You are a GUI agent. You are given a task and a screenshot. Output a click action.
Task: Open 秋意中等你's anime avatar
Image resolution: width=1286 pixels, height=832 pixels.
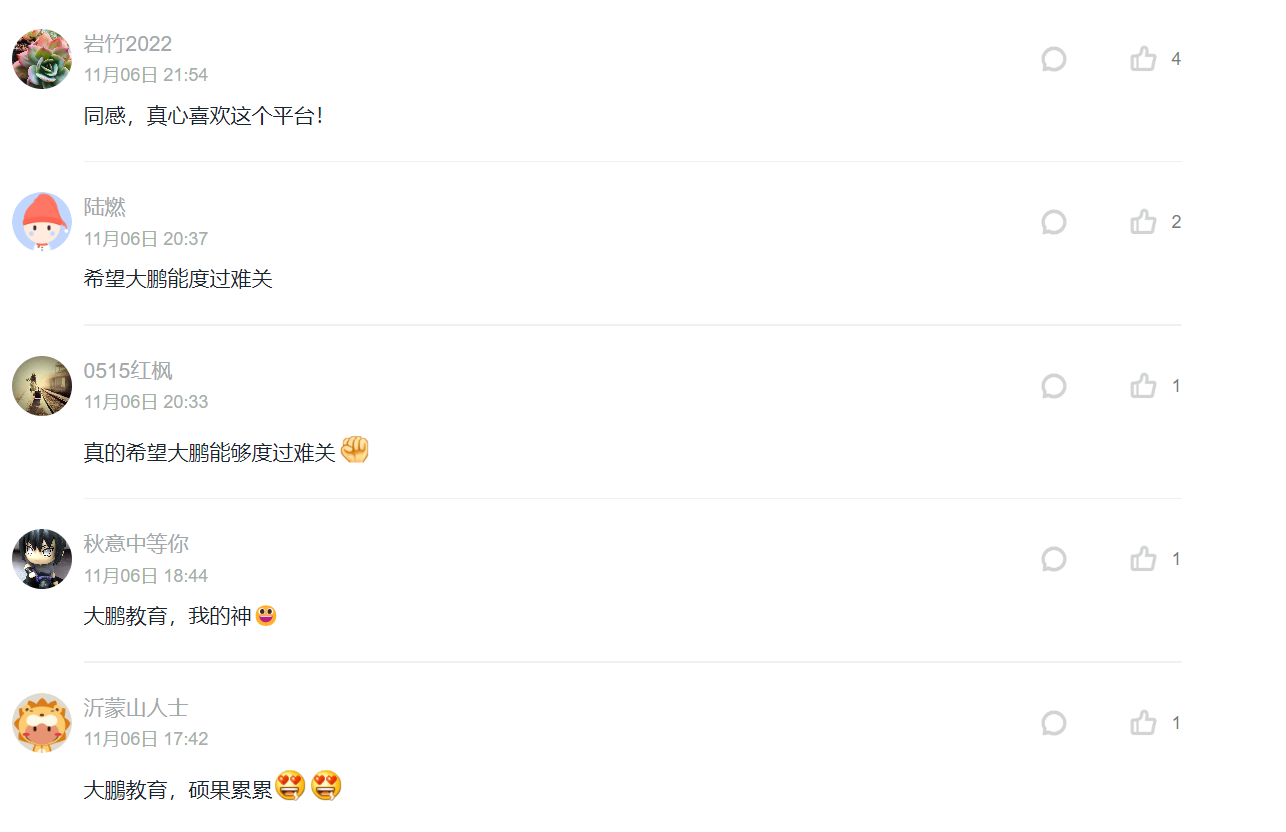click(x=42, y=559)
